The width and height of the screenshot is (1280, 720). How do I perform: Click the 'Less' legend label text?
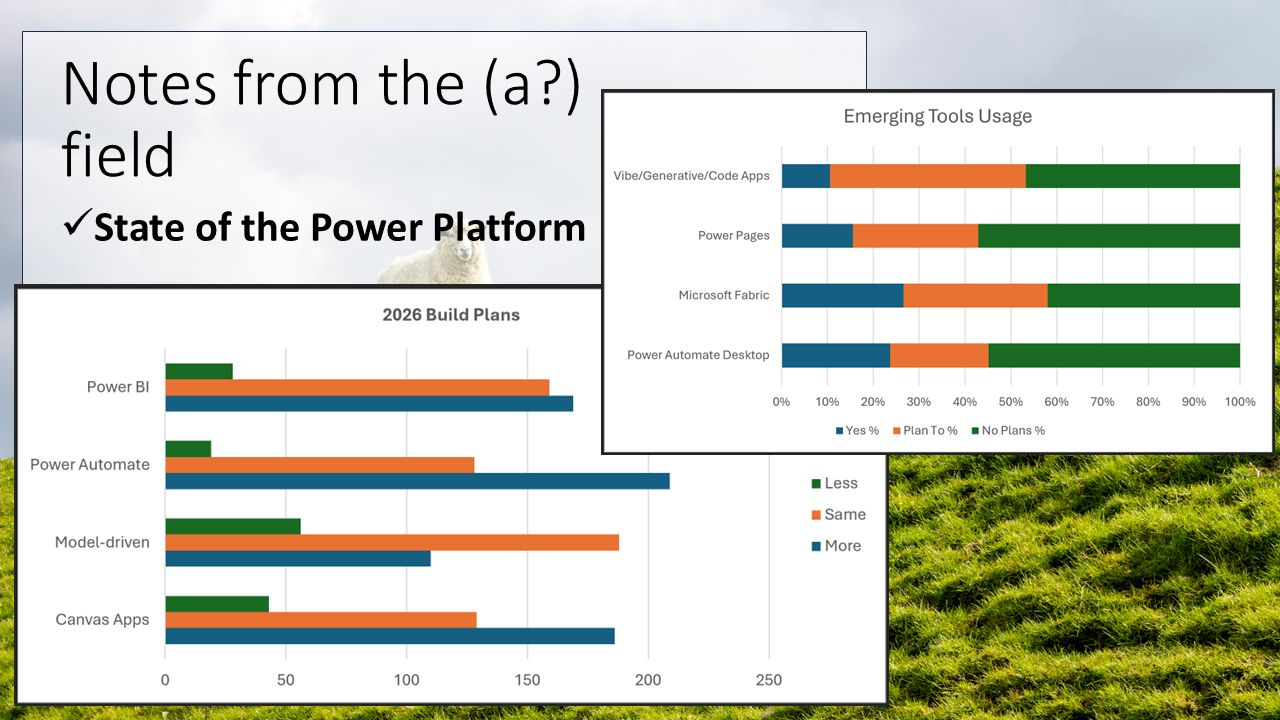pyautogui.click(x=841, y=484)
